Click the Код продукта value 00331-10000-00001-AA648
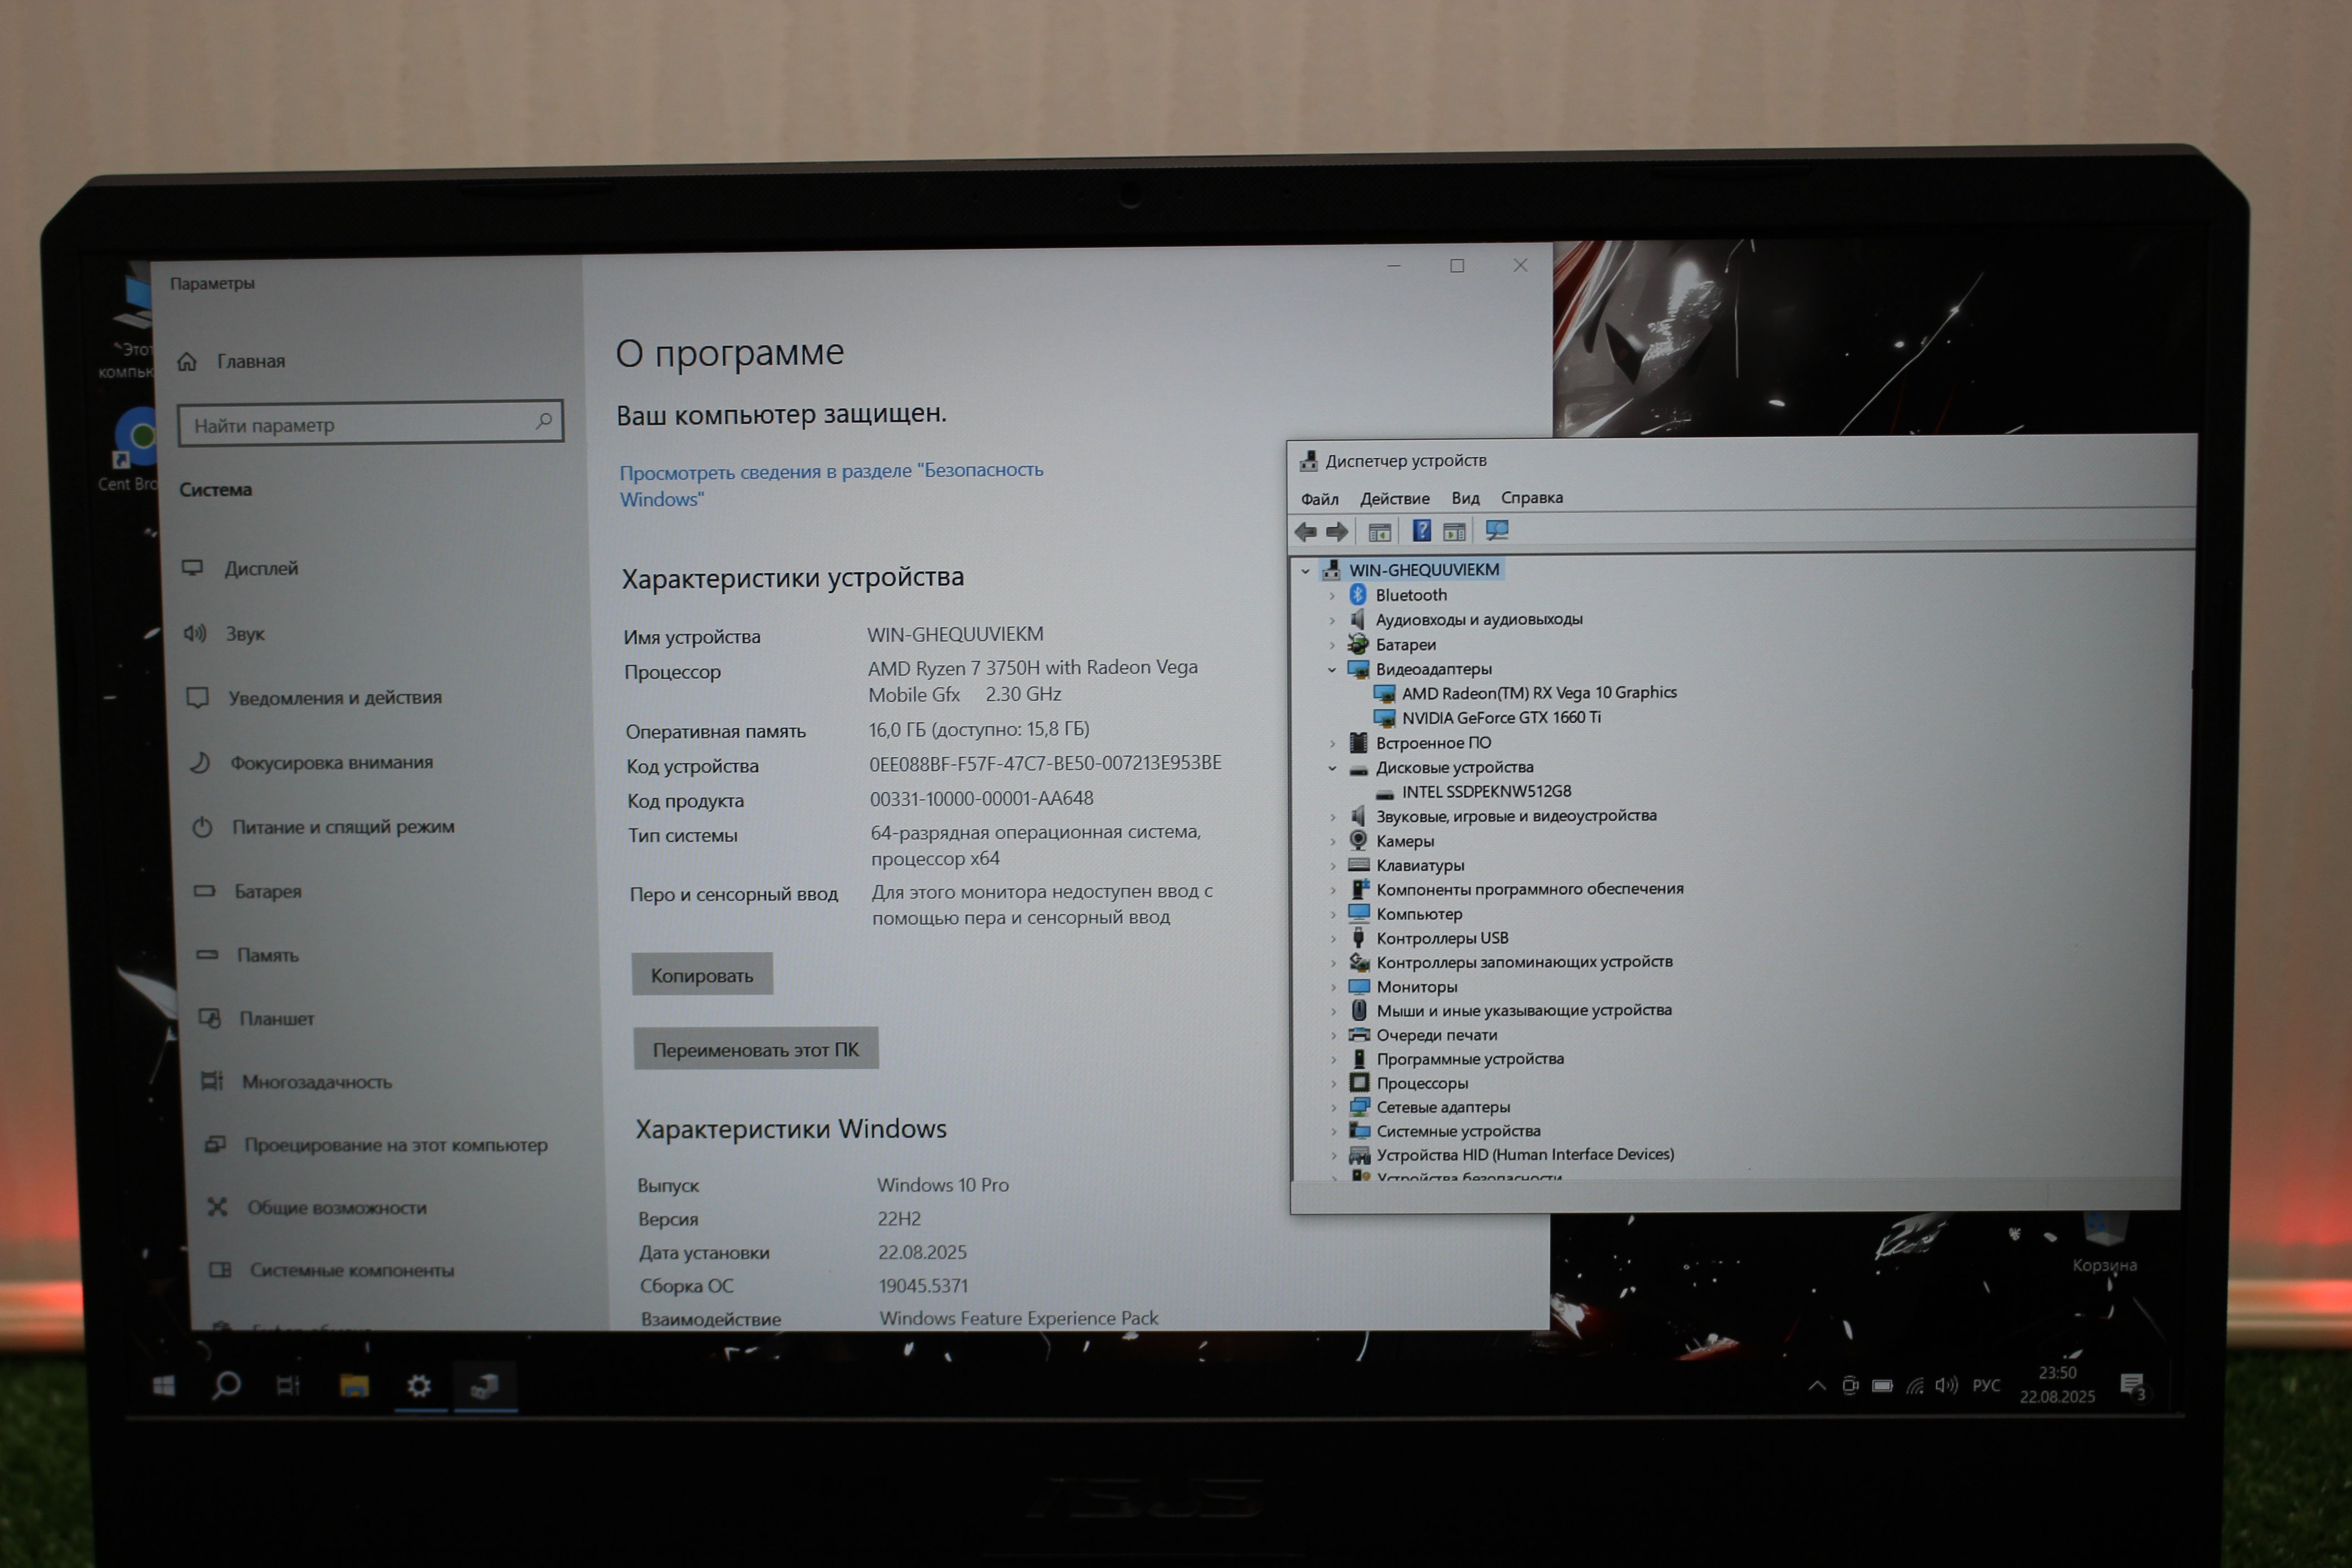The width and height of the screenshot is (2352, 1568). click(x=981, y=798)
